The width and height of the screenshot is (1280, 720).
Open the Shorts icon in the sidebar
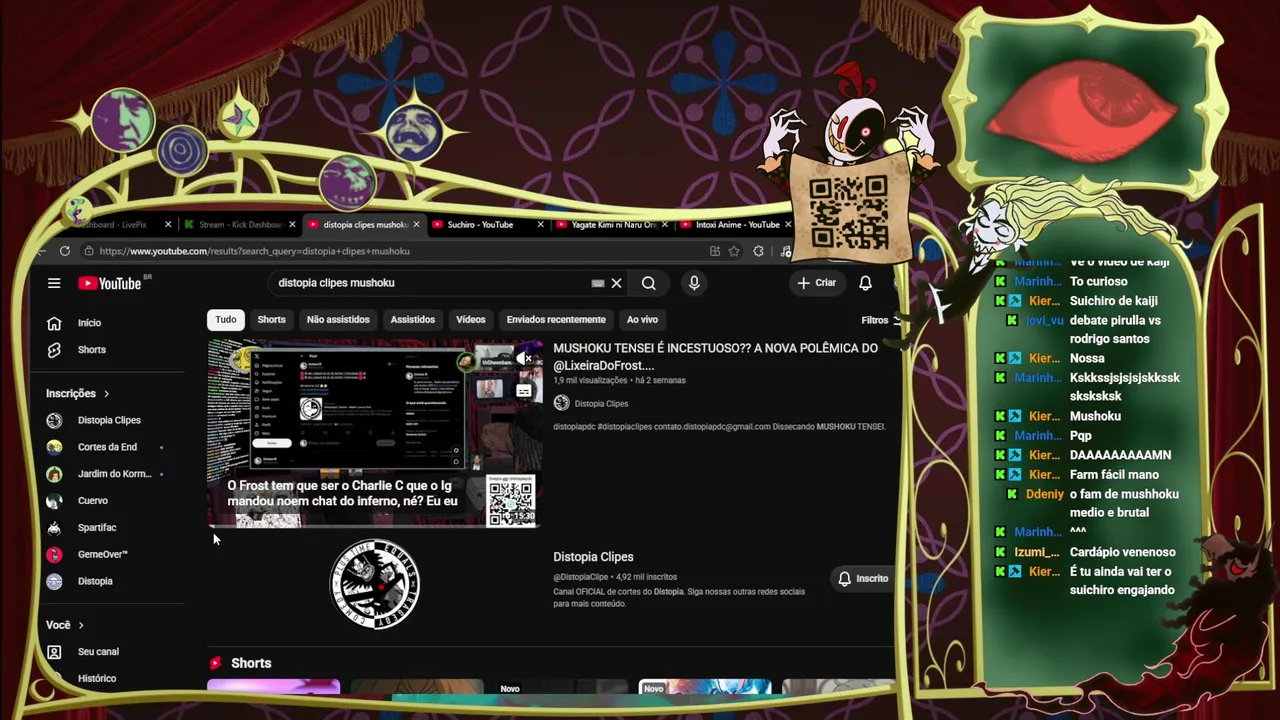click(54, 350)
